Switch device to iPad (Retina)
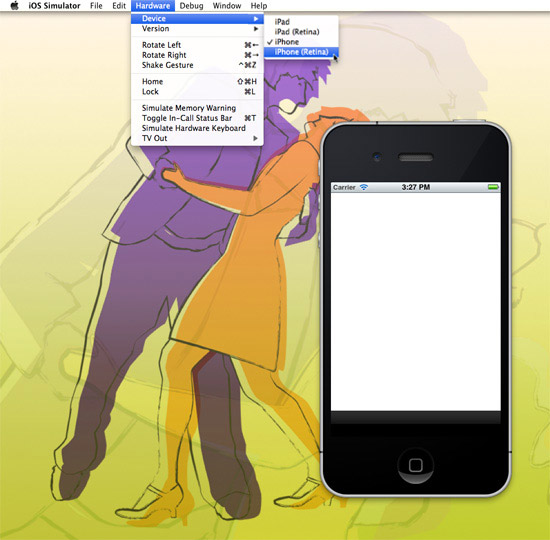Screen dimensions: 550x540 [301, 32]
